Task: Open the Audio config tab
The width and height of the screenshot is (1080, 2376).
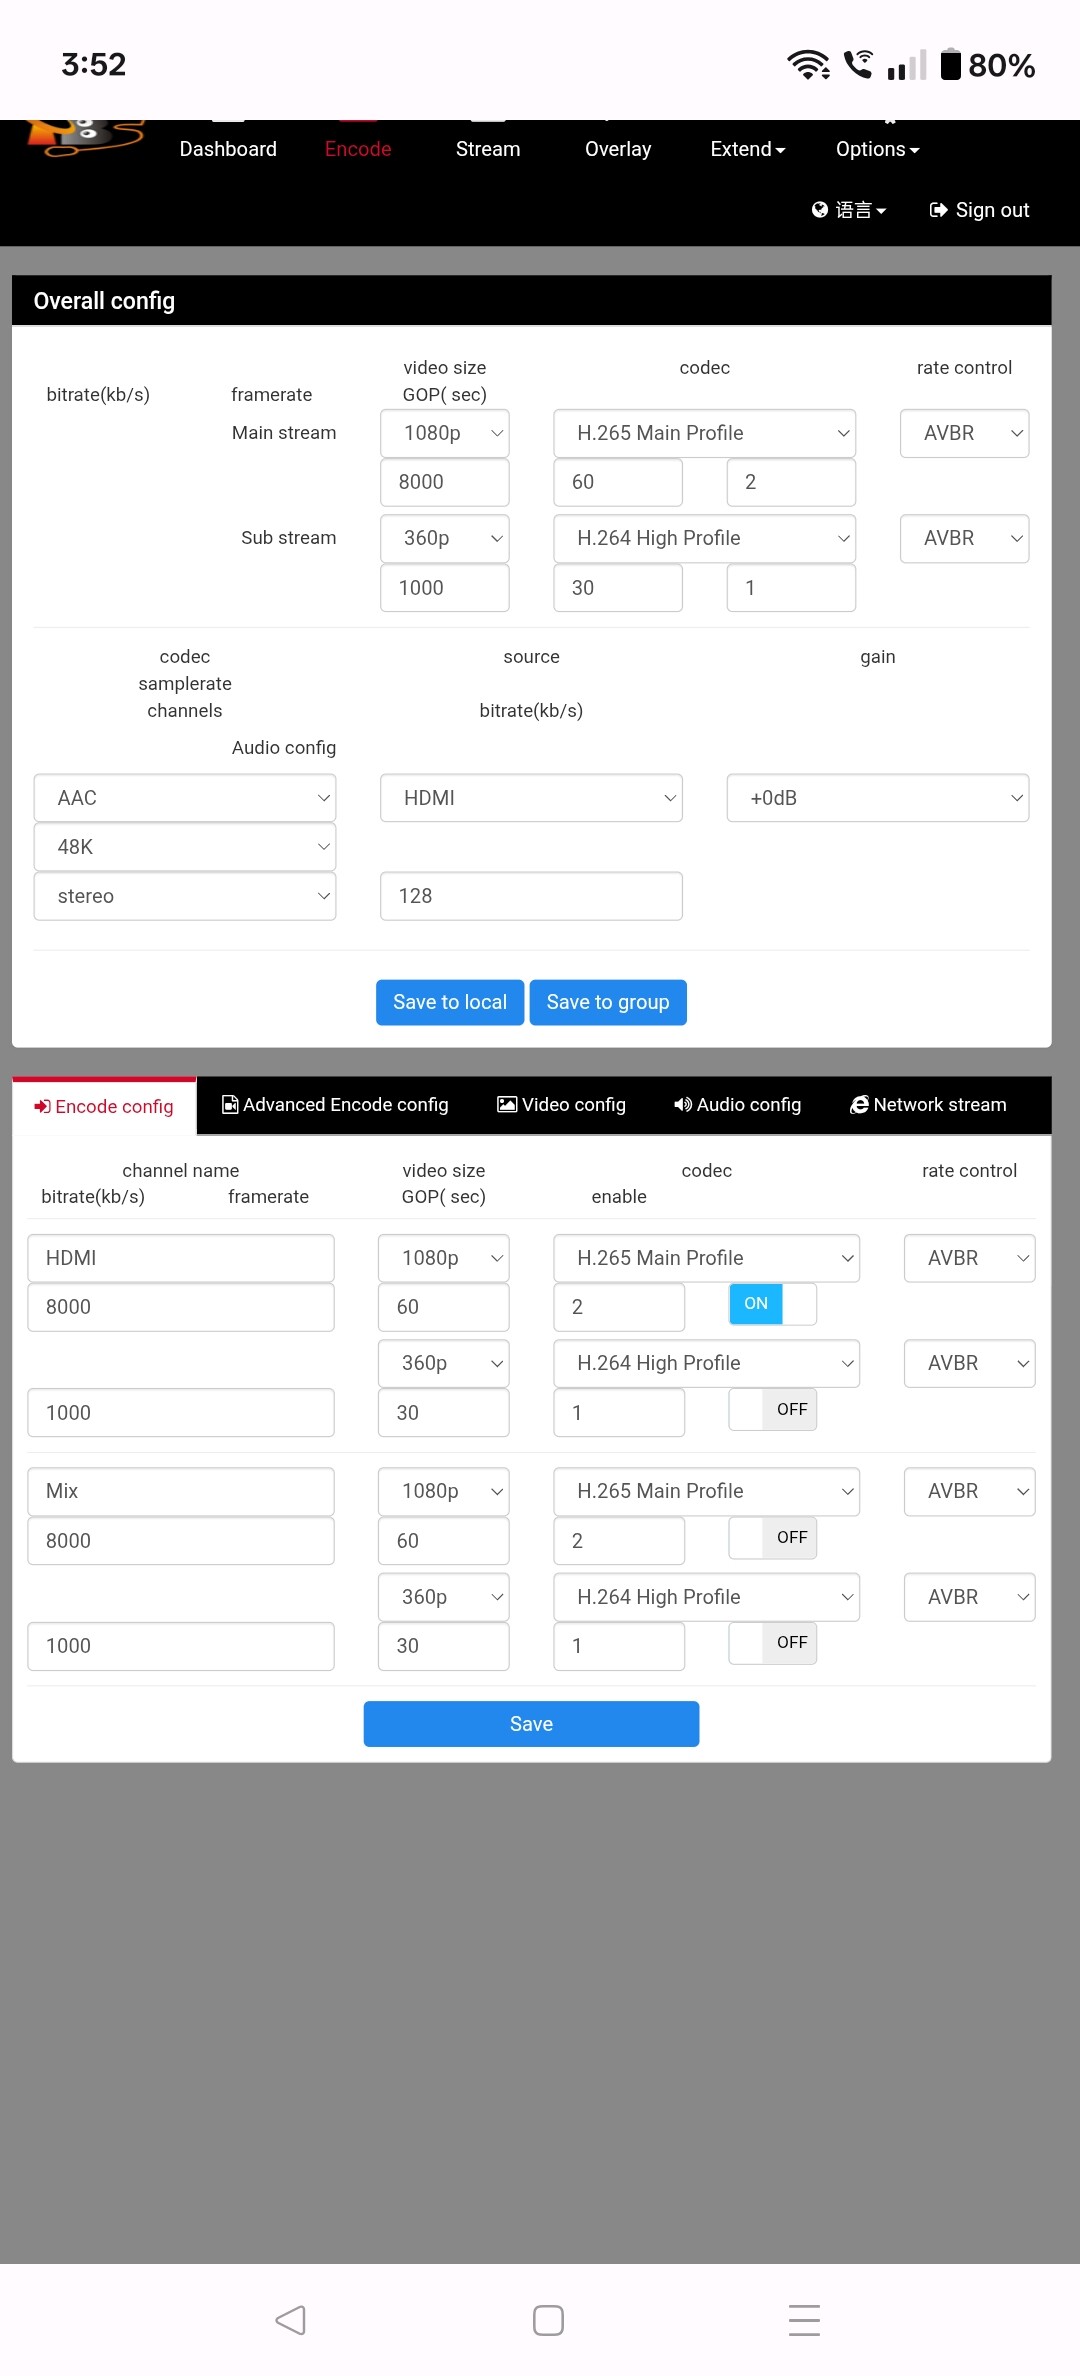Action: 738,1105
